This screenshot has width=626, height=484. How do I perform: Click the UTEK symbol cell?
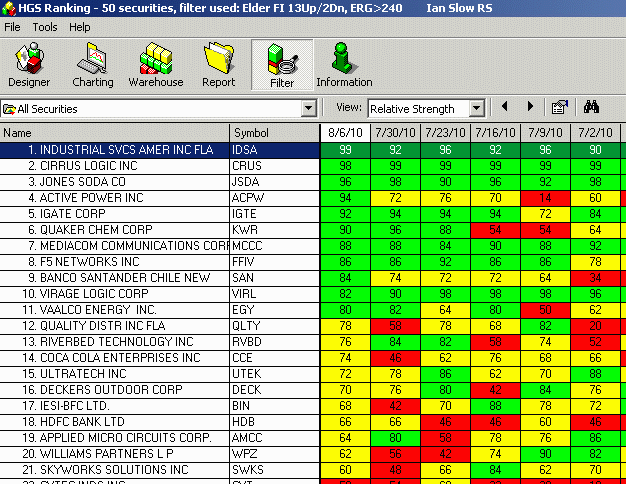pyautogui.click(x=275, y=374)
